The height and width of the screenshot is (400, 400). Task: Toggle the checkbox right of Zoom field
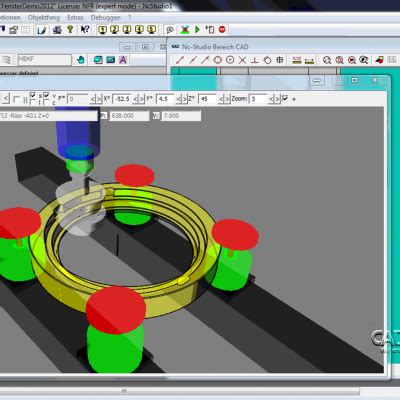(x=285, y=99)
